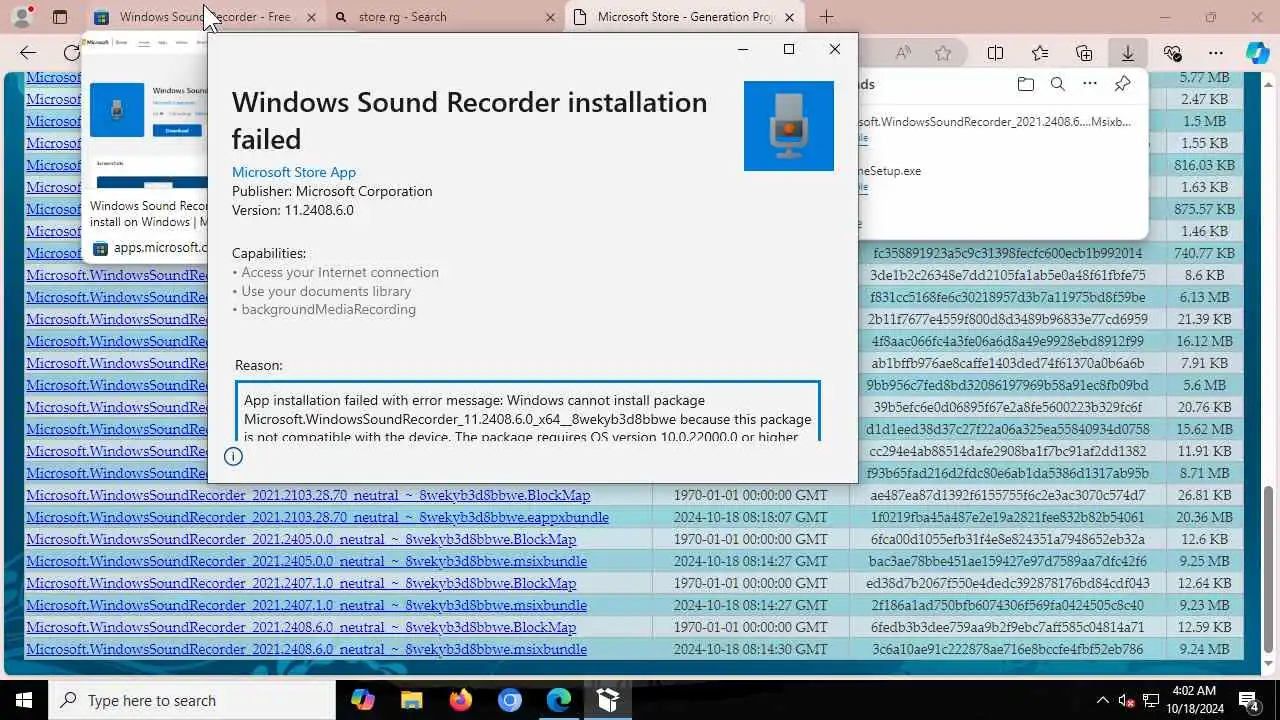The image size is (1280, 720).
Task: Open Windows Start menu
Action: pyautogui.click(x=23, y=700)
